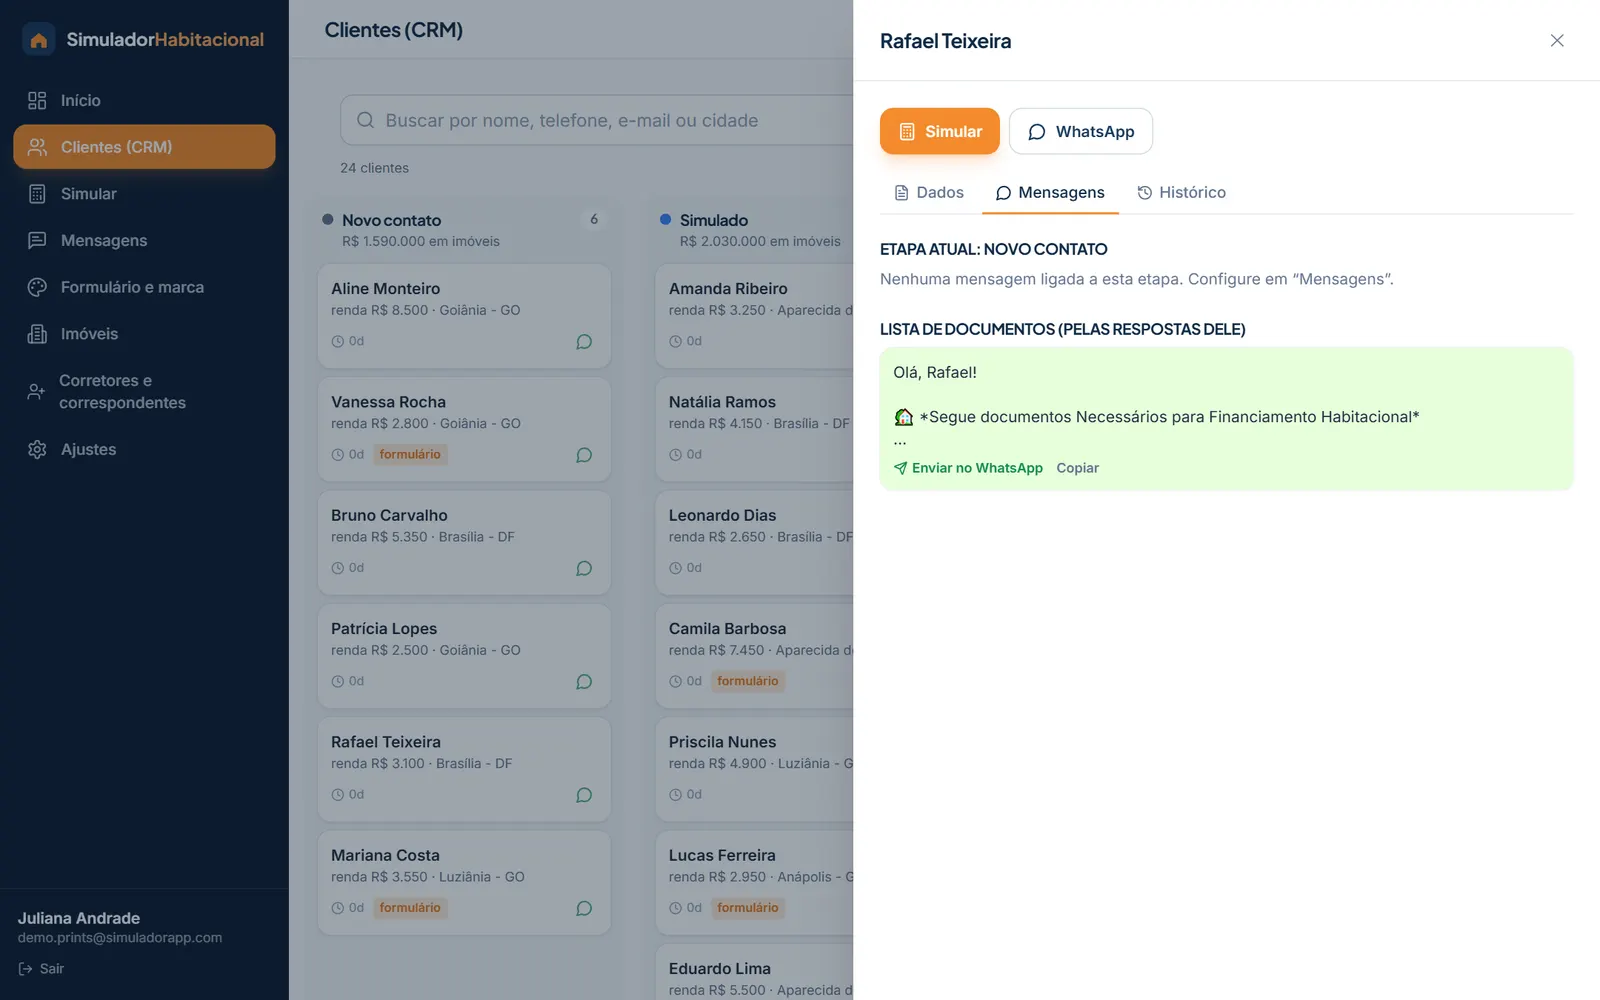Go to Início in sidebar
This screenshot has height=1000, width=1600.
coord(144,100)
